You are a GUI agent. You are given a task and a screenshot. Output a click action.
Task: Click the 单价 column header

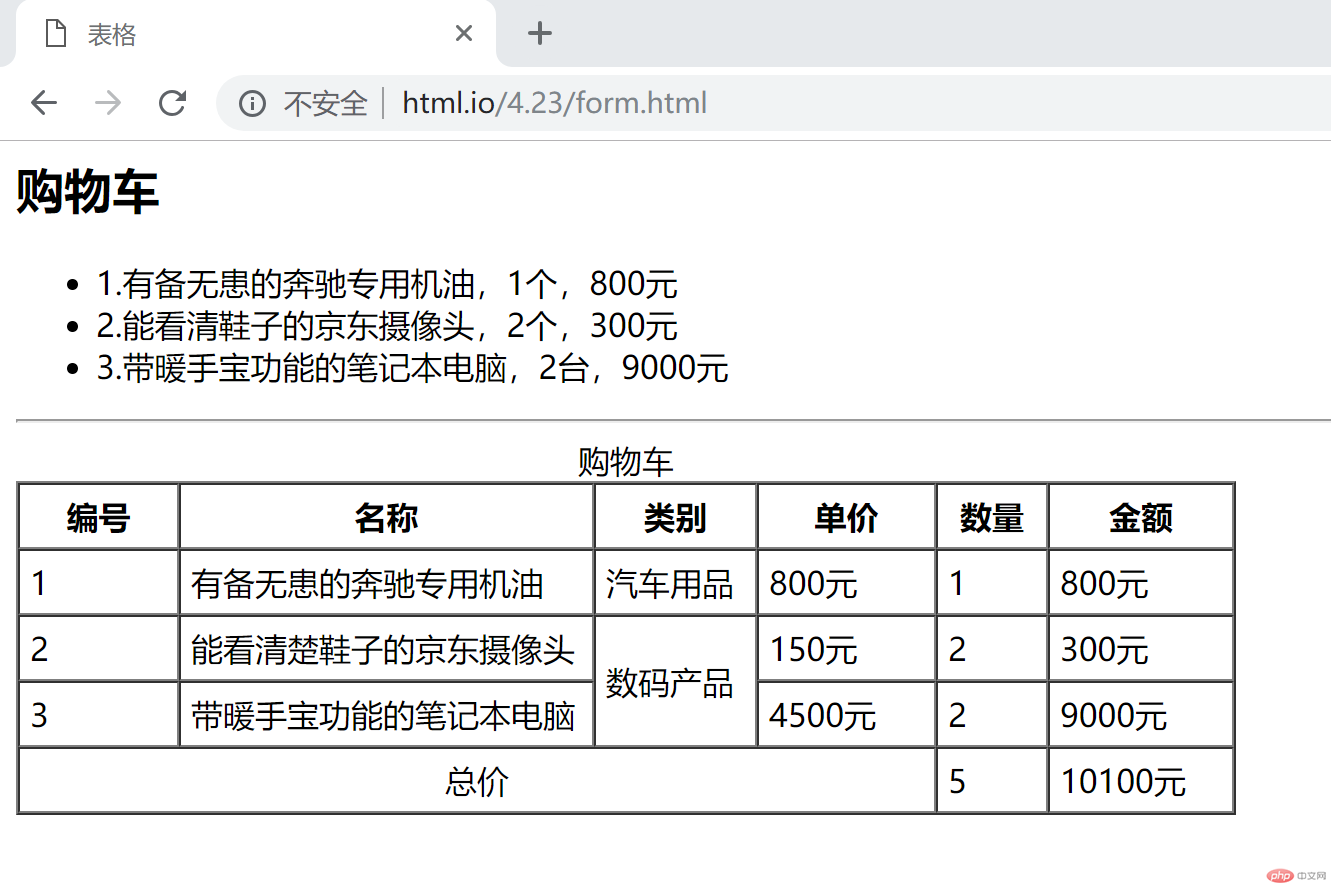coord(846,518)
